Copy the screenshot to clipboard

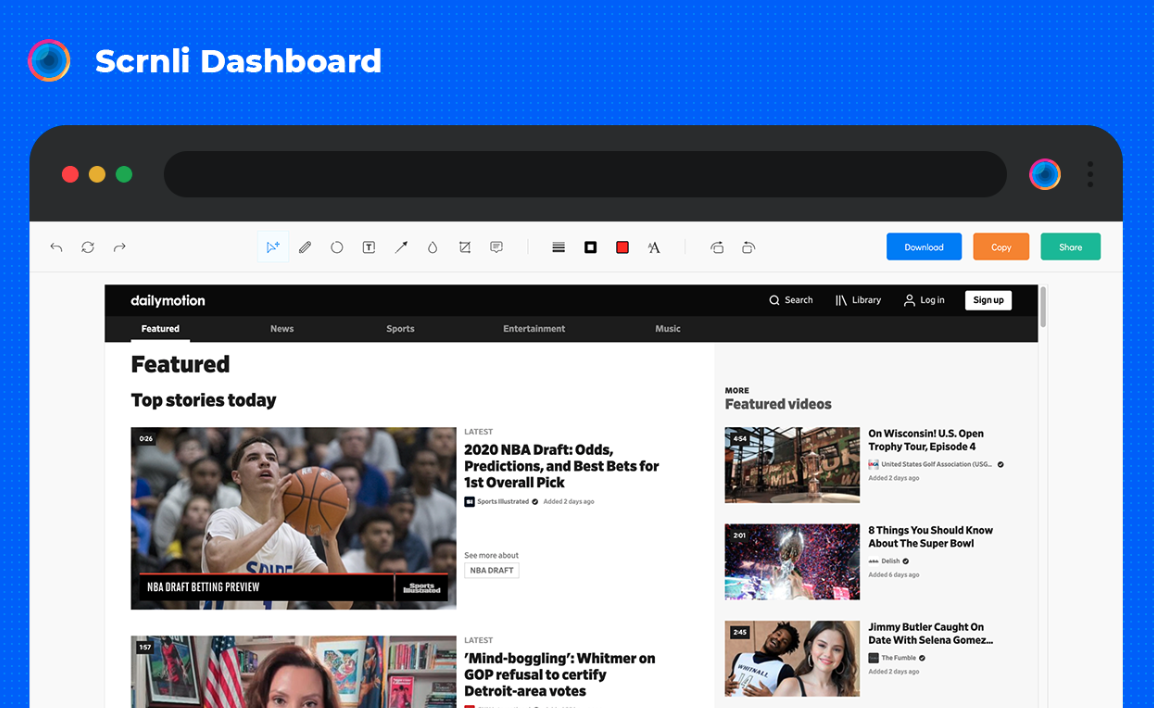1001,247
